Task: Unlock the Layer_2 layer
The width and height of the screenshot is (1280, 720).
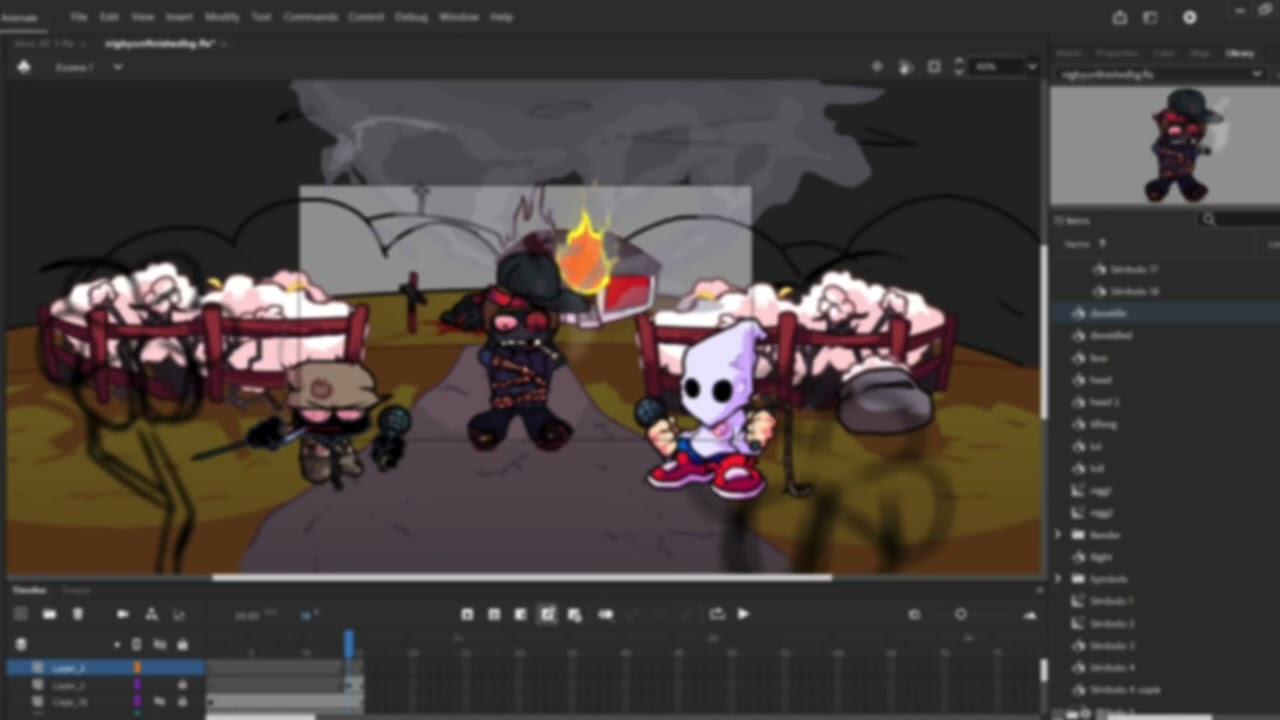Action: coord(182,685)
